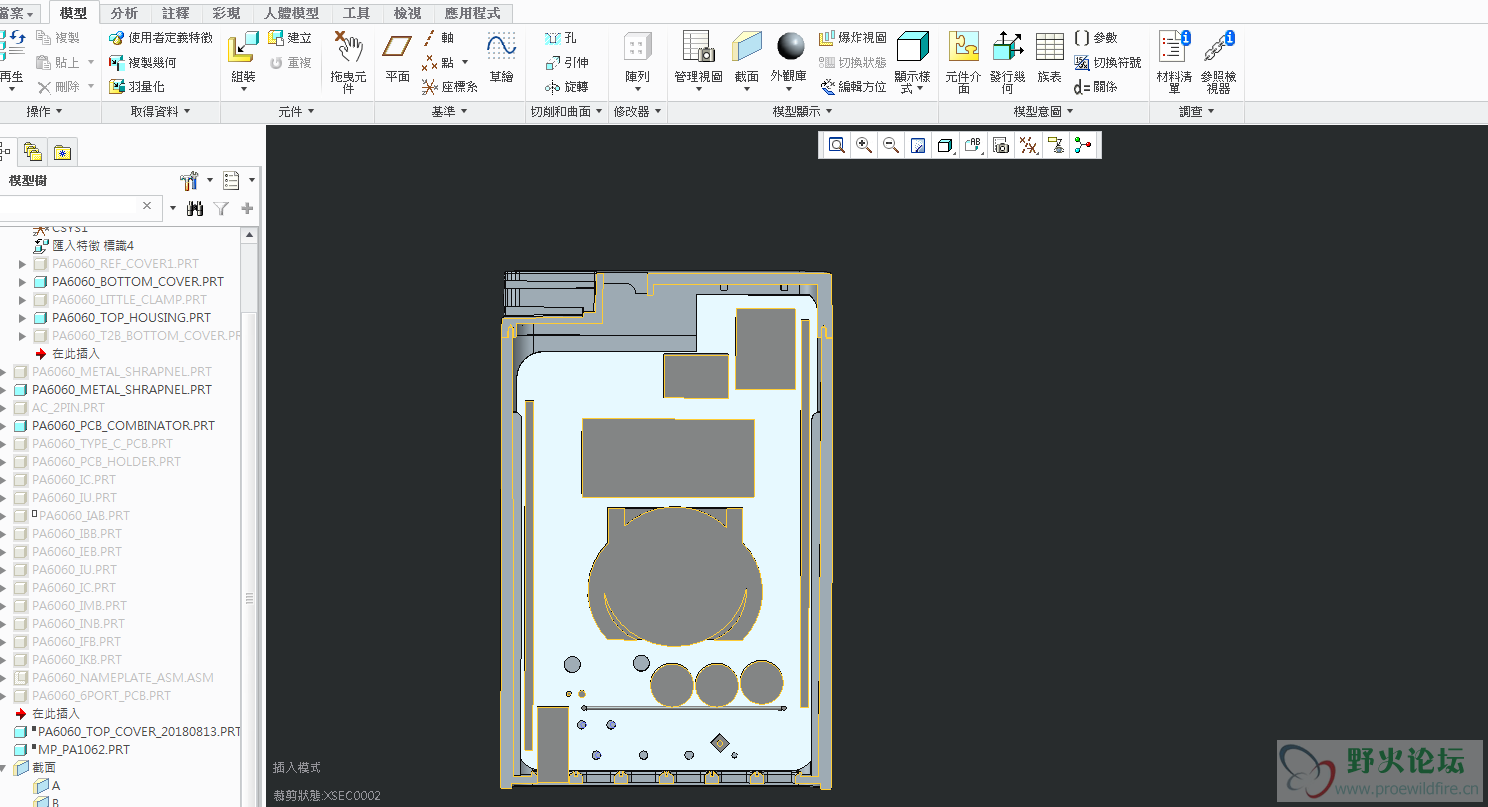Expand PA6060_BOTTOM_COVER.PRT tree node

(x=23, y=282)
